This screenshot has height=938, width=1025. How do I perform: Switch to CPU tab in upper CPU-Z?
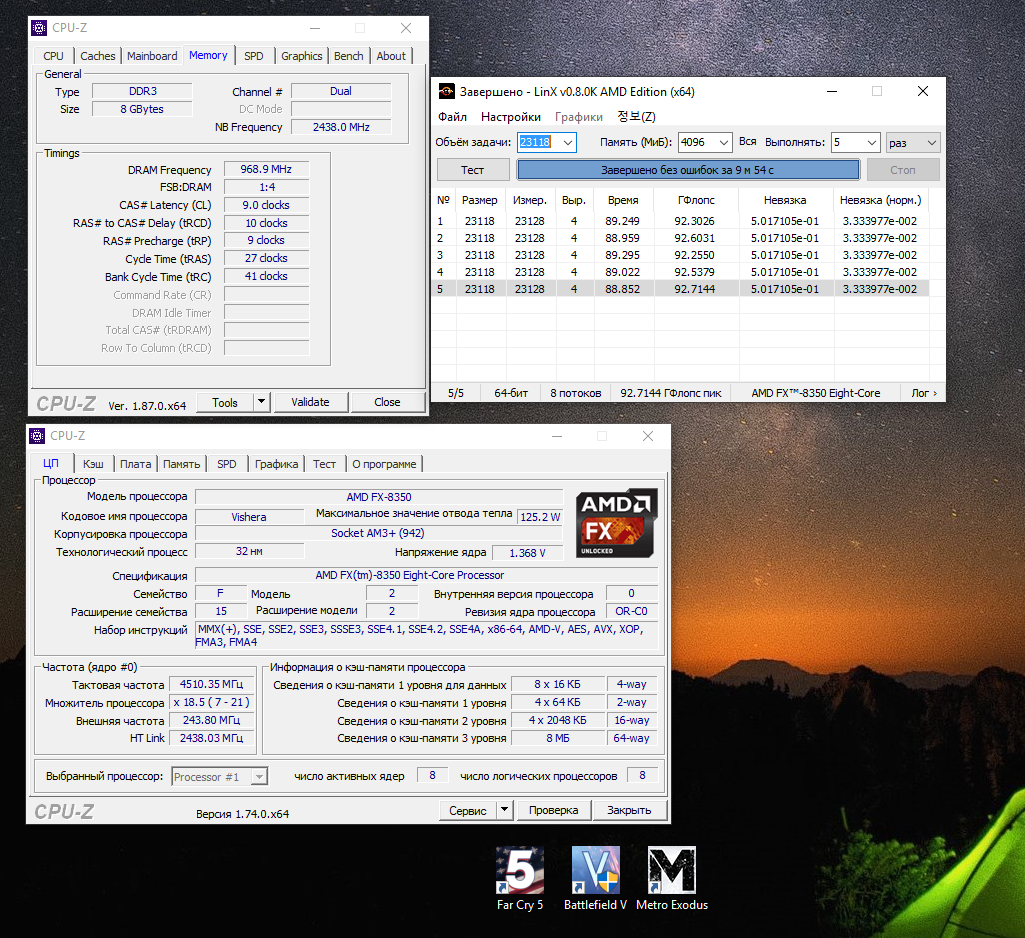[53, 56]
